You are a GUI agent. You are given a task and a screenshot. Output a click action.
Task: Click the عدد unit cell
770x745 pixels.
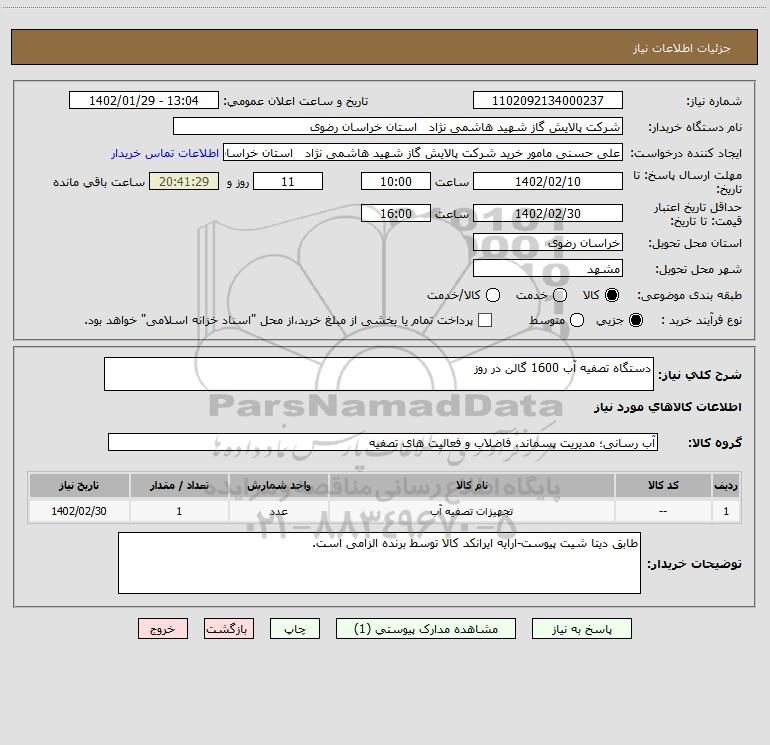pyautogui.click(x=278, y=511)
